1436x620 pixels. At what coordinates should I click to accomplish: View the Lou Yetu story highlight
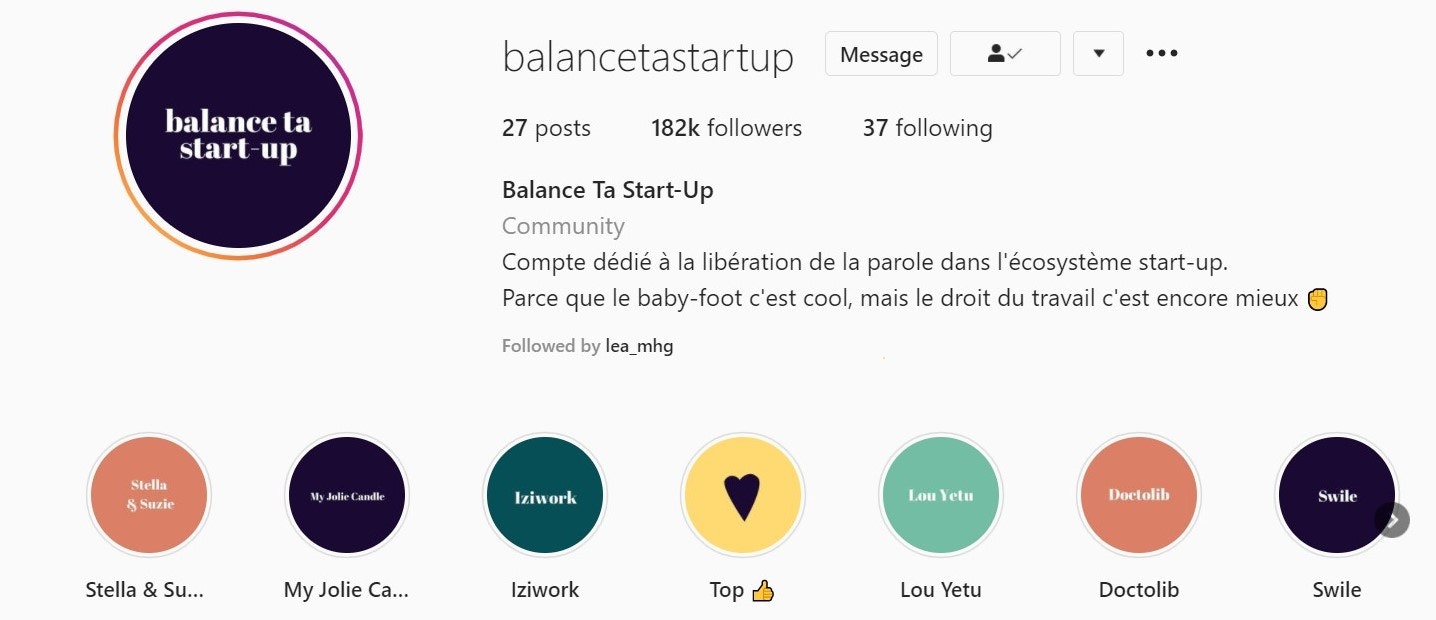coord(940,495)
